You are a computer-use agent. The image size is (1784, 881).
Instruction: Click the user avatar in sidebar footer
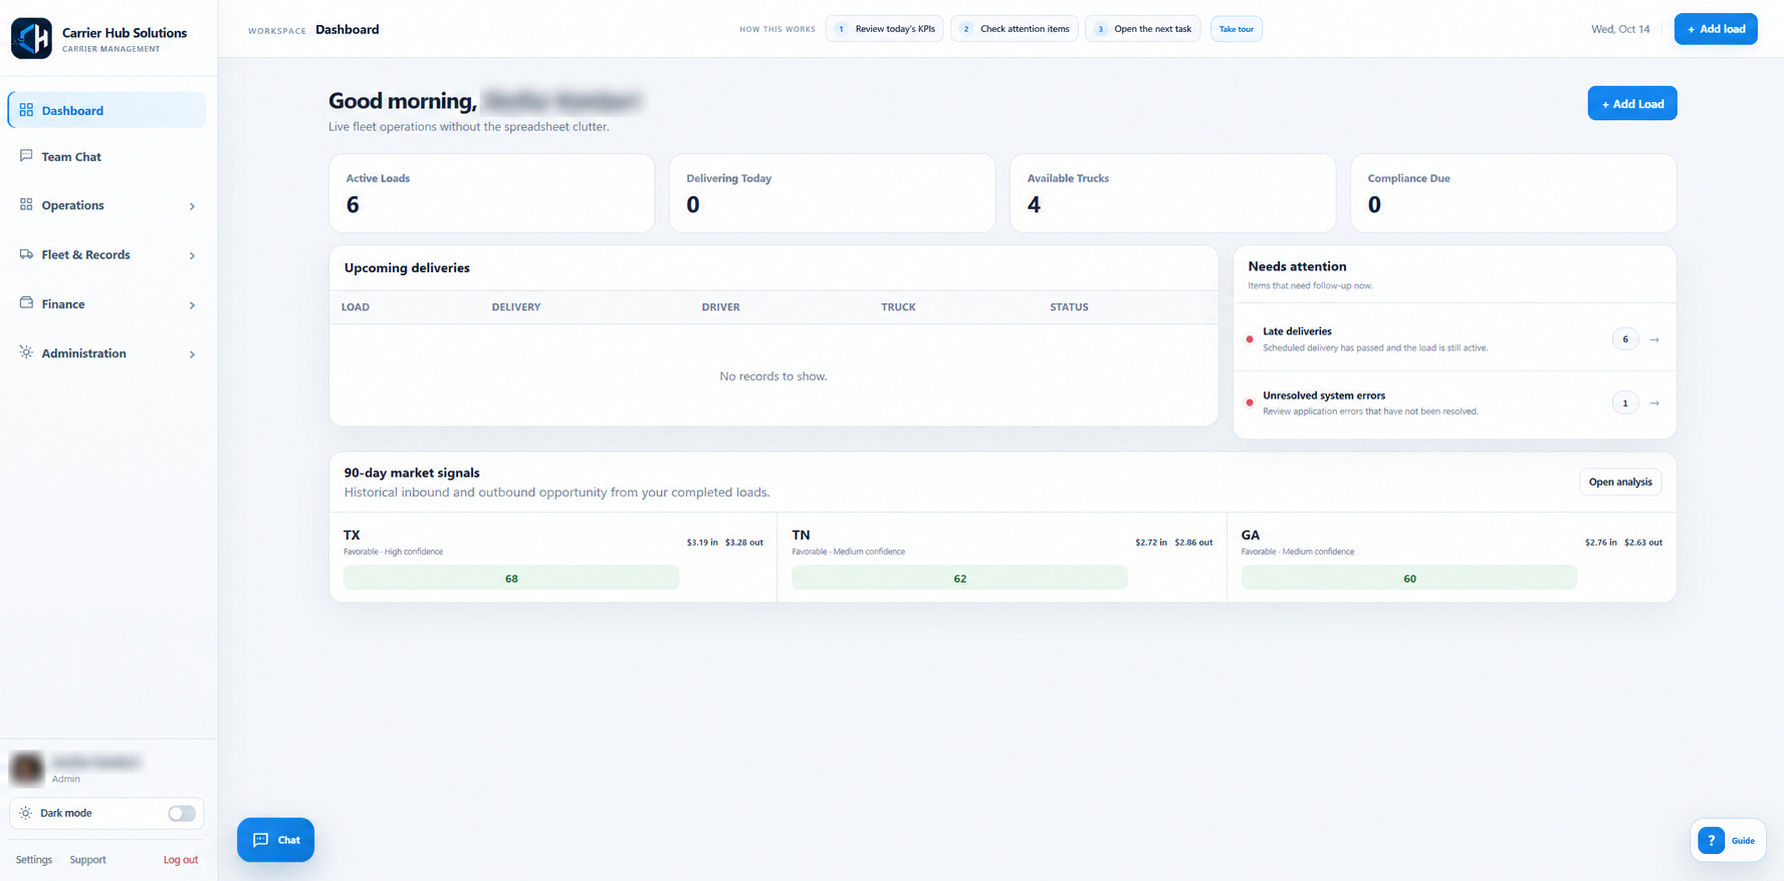point(27,768)
